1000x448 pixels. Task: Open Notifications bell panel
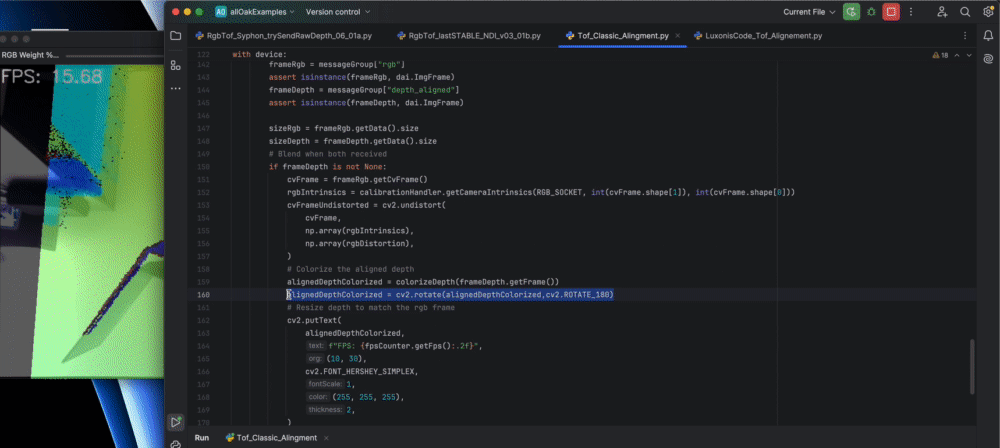point(988,36)
